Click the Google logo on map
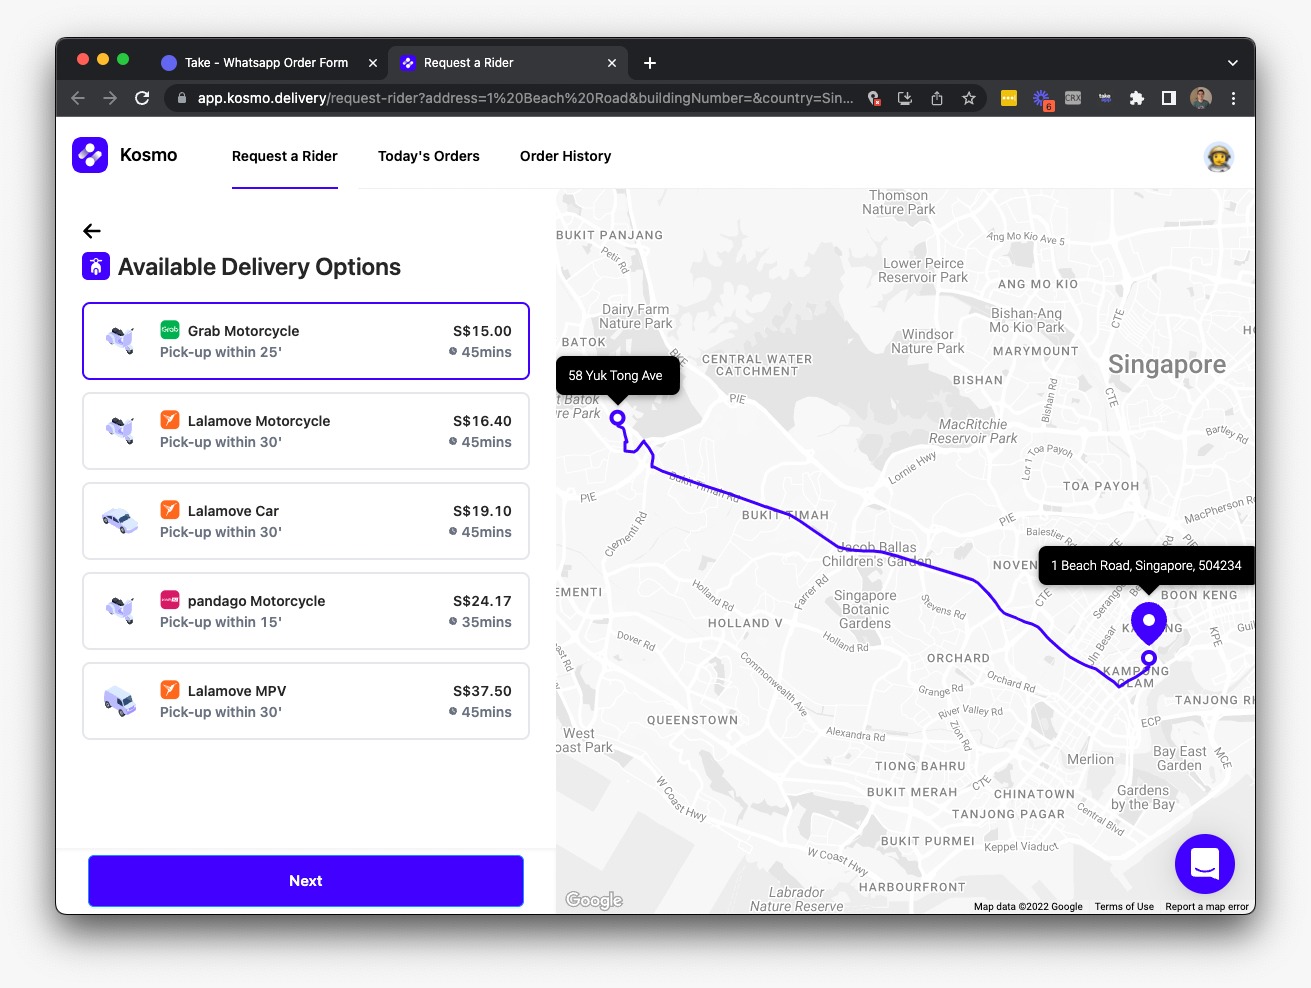Viewport: 1311px width, 988px height. pyautogui.click(x=594, y=900)
